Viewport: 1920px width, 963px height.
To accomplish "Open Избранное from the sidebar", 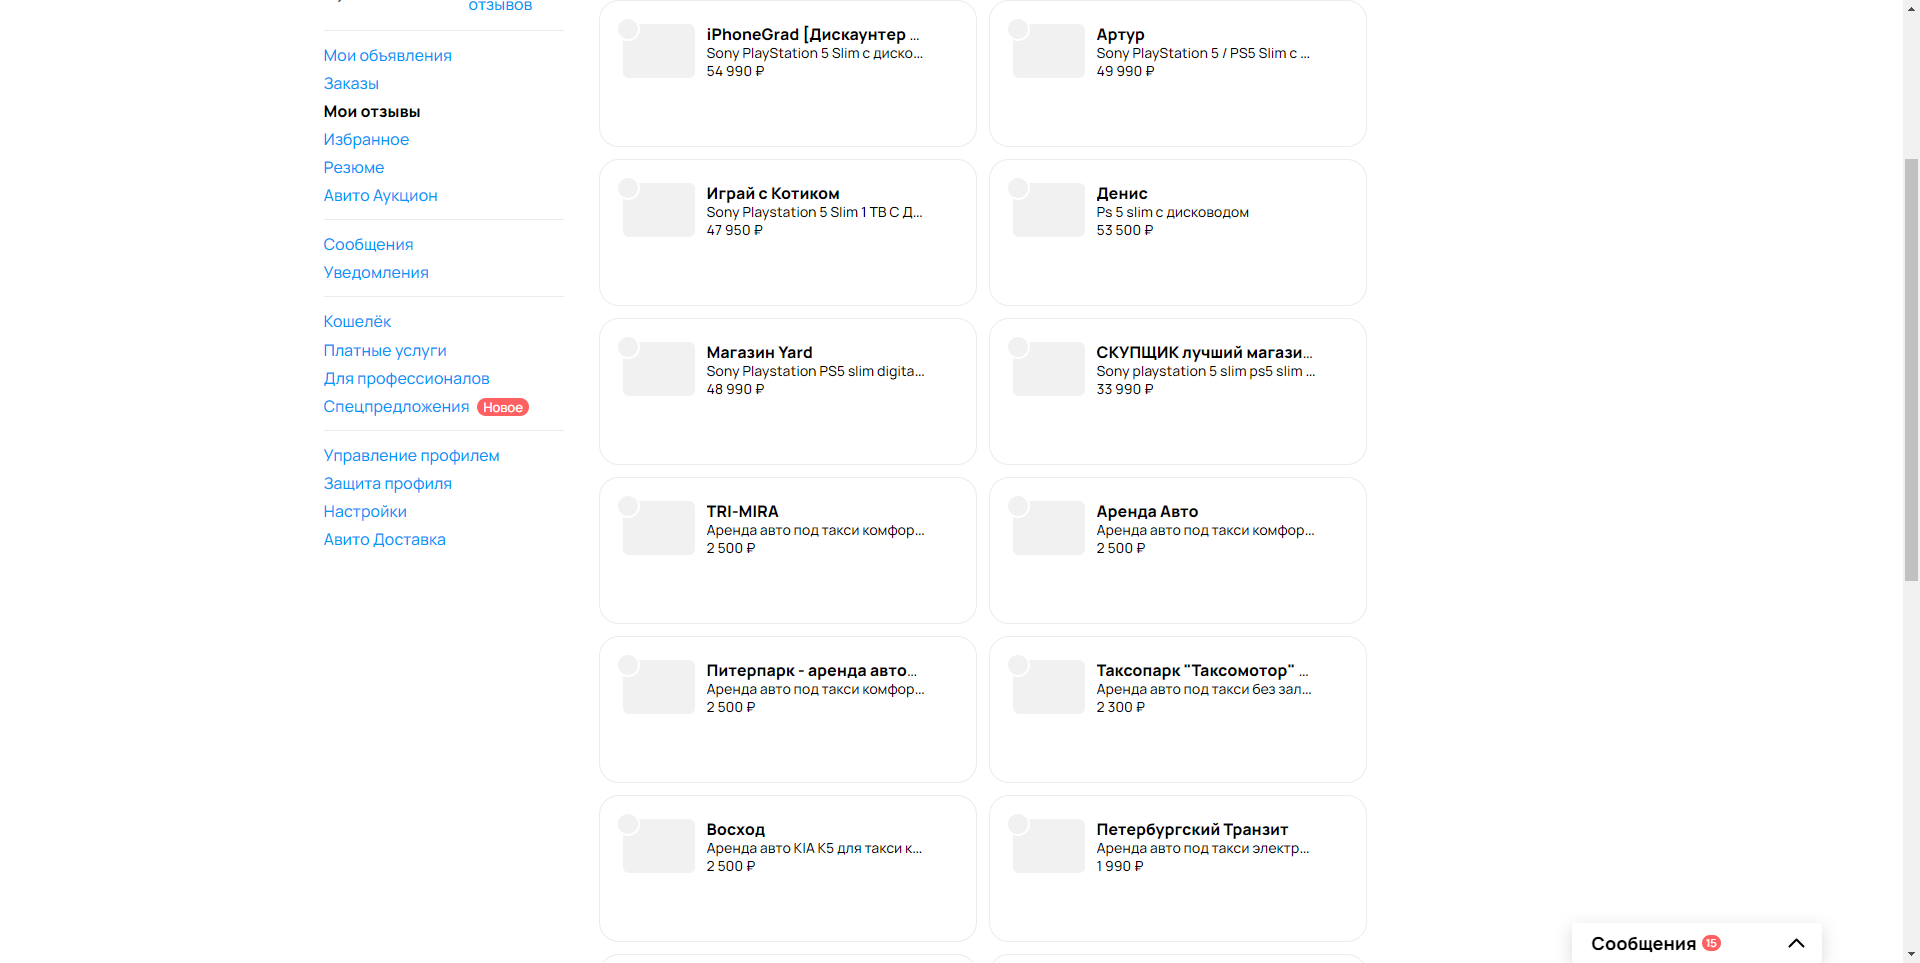I will pyautogui.click(x=366, y=140).
